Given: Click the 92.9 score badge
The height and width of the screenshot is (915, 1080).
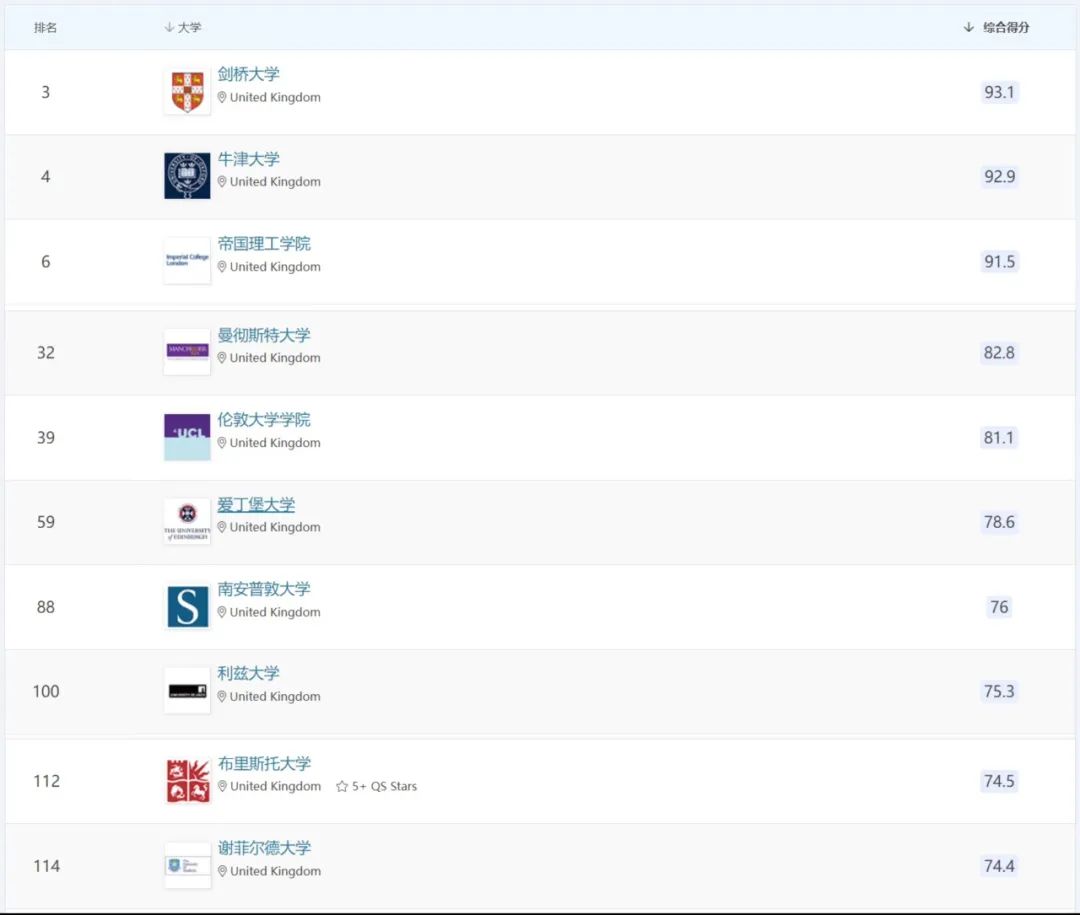Looking at the screenshot, I should [x=999, y=176].
